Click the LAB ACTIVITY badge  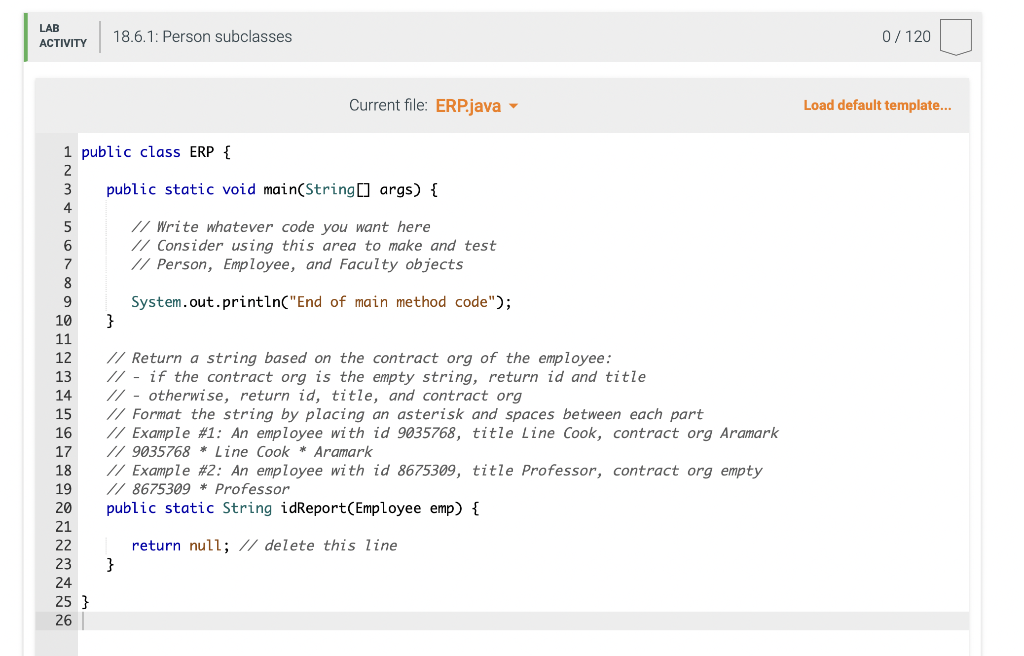pos(60,36)
